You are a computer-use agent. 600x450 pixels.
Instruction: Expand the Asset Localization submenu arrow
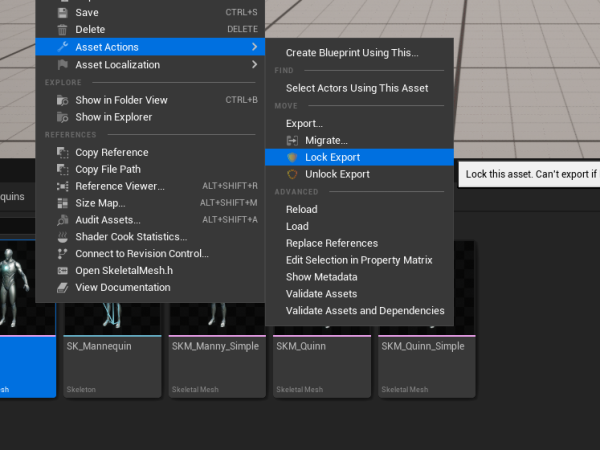click(254, 65)
